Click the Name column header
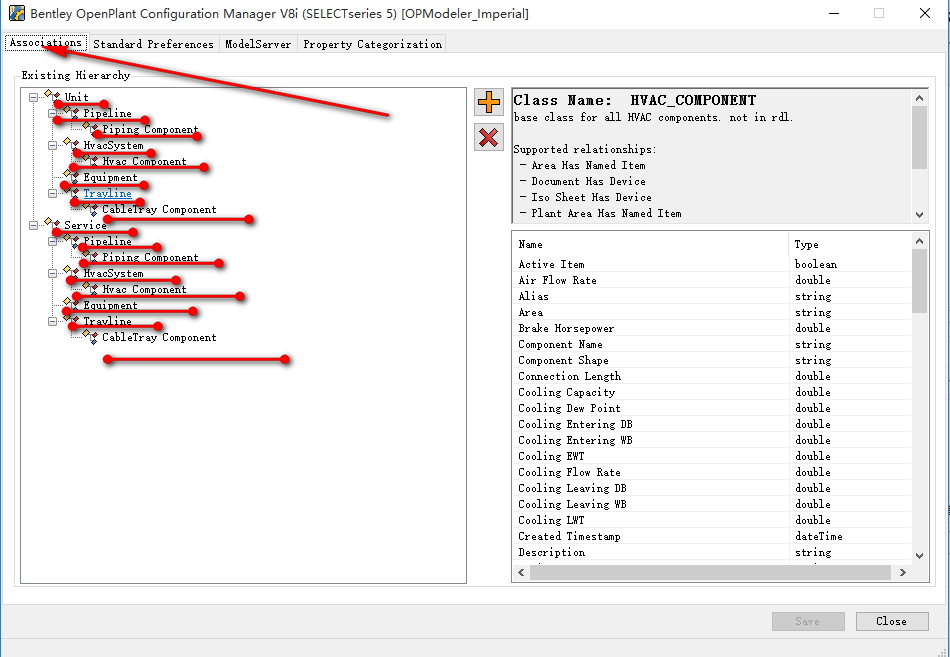The image size is (950, 657). point(651,244)
